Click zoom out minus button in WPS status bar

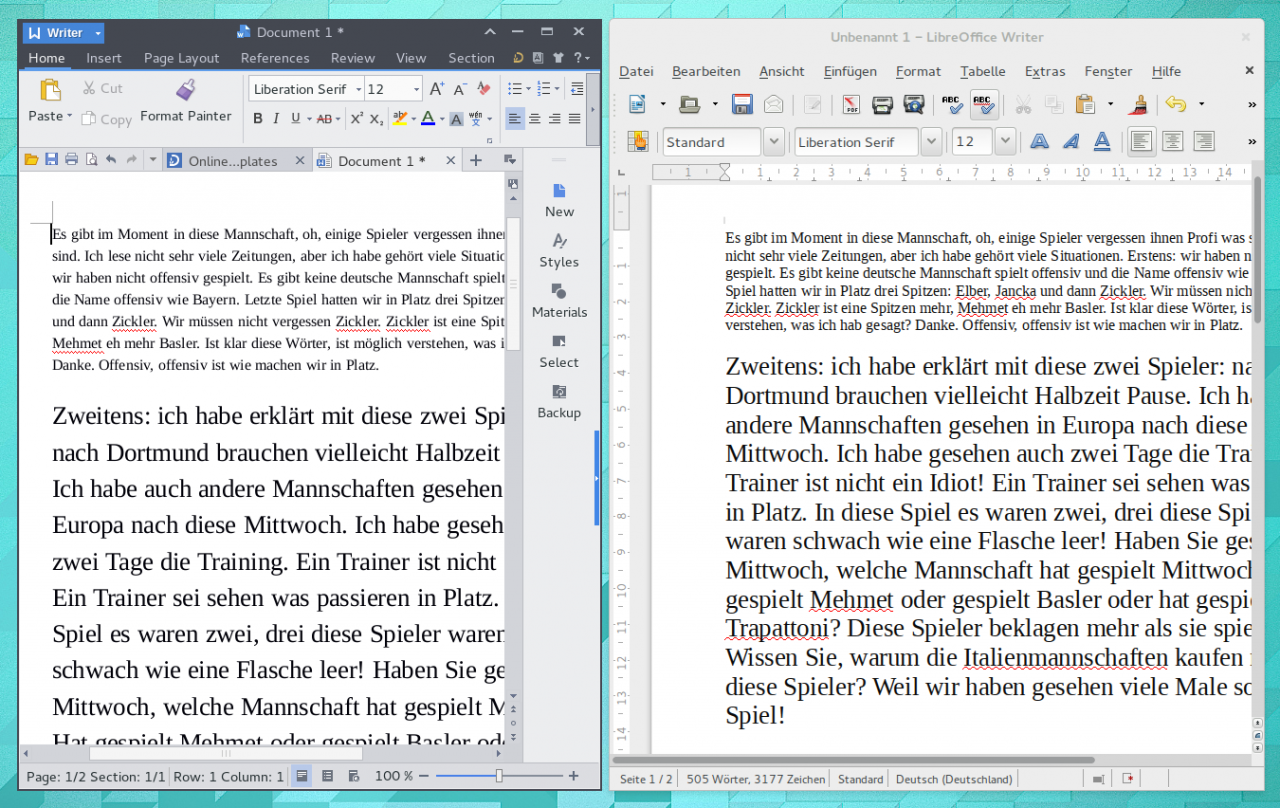tap(424, 776)
